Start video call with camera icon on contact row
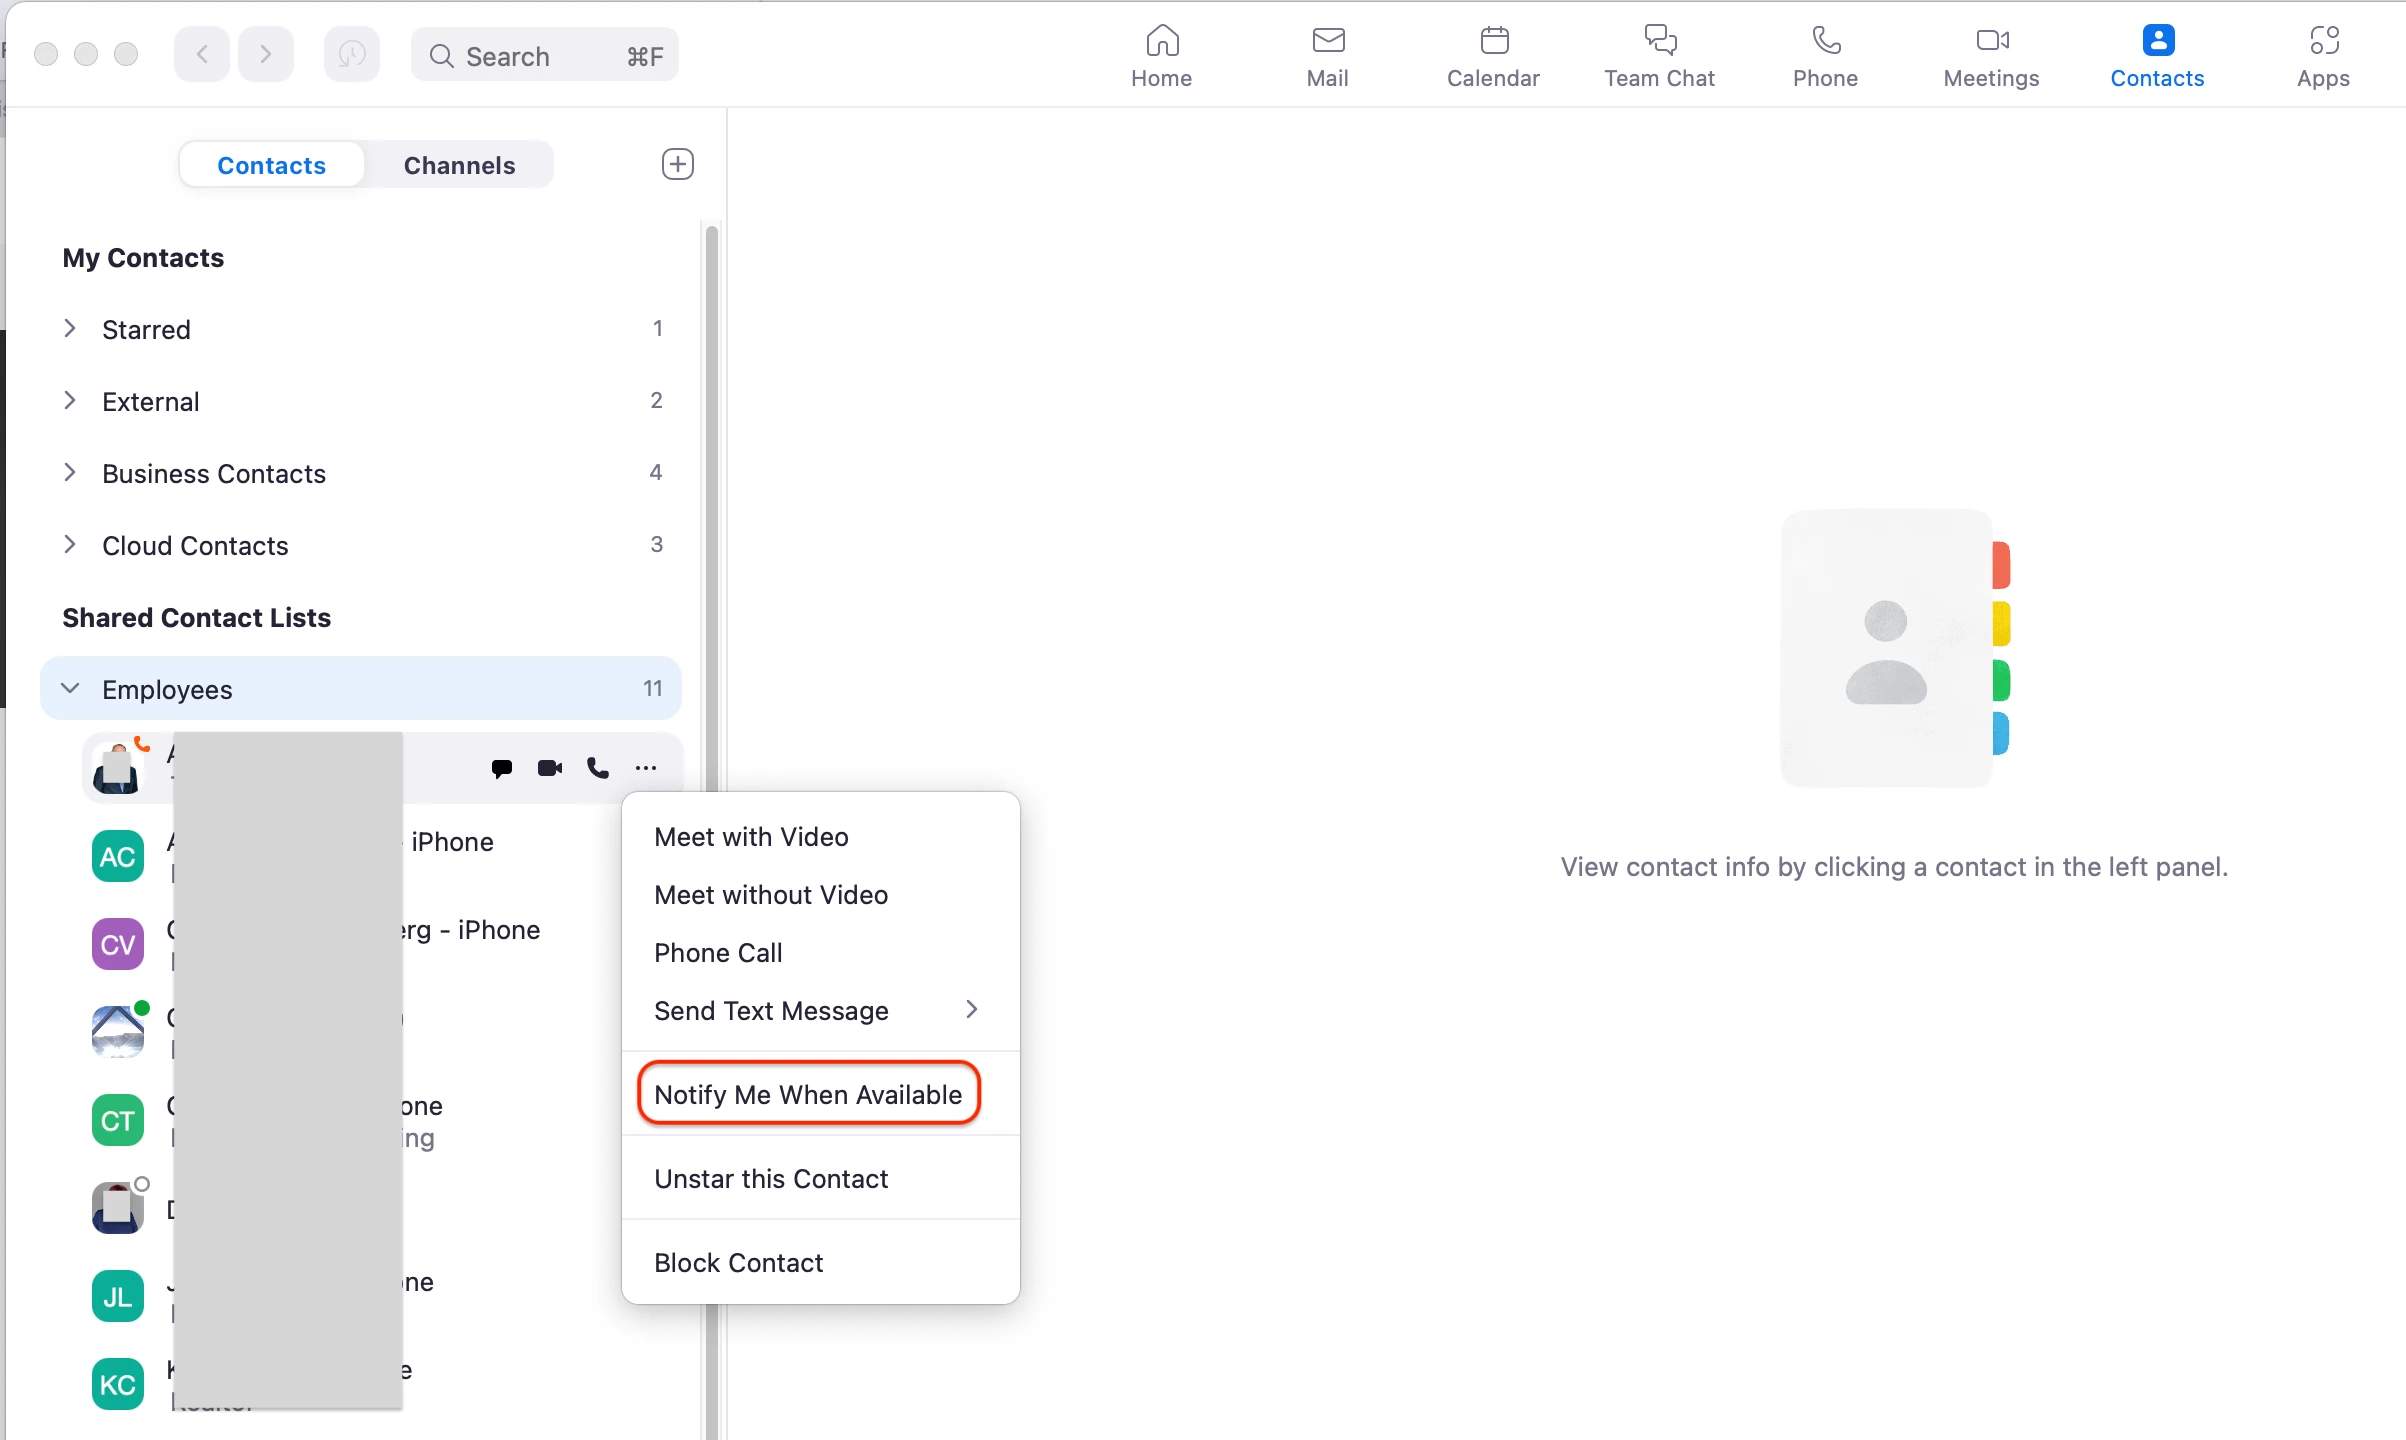Image resolution: width=2406 pixels, height=1440 pixels. (x=550, y=768)
